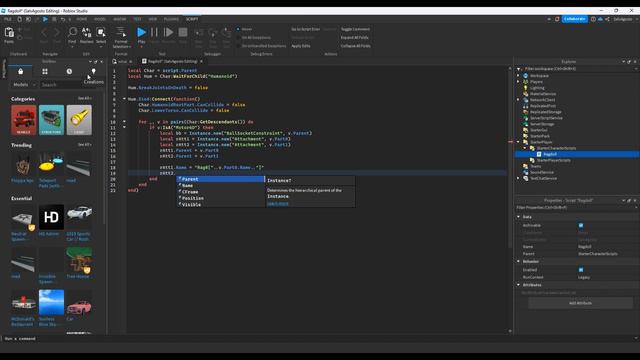Viewport: 640px width, 360px height.
Task: Click Go to Script Error
Action: pyautogui.click(x=305, y=29)
